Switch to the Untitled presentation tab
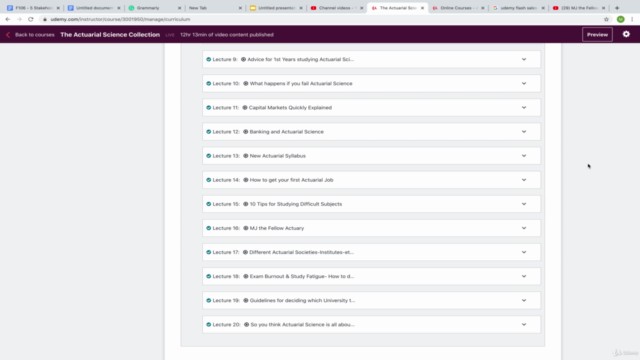 tap(276, 8)
